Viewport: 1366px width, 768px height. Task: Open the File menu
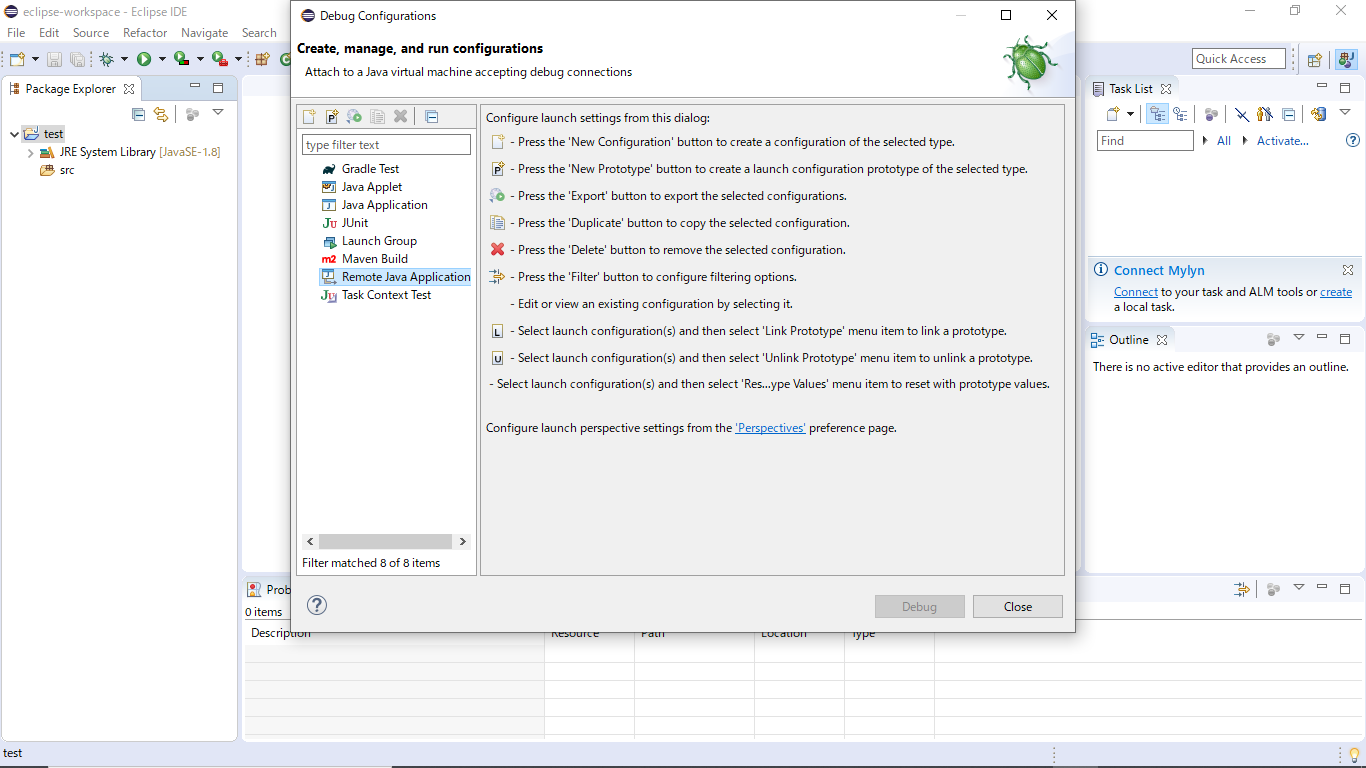pos(16,33)
